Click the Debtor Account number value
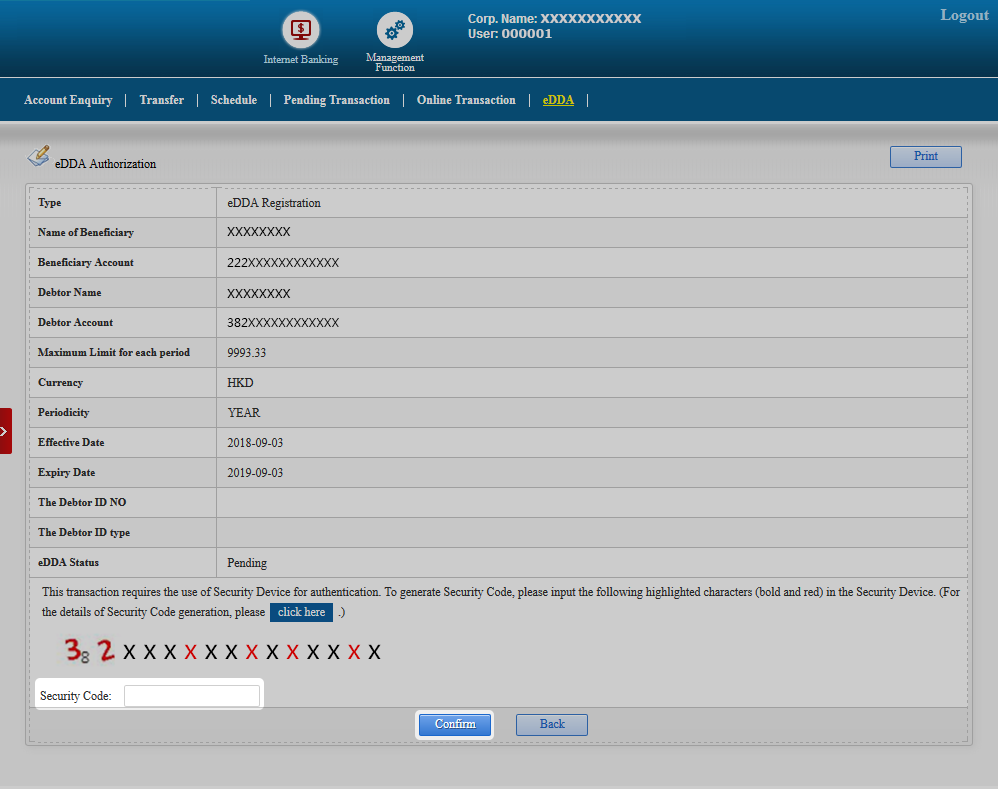This screenshot has width=998, height=789. pyautogui.click(x=283, y=322)
